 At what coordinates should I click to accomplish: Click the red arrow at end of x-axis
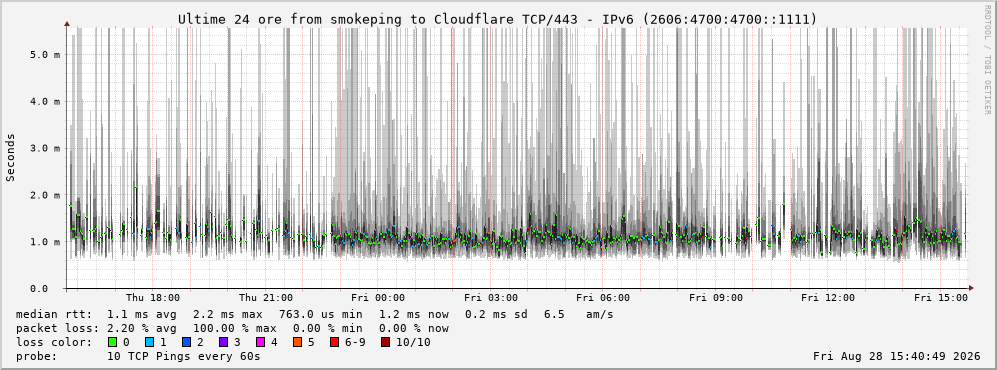pyautogui.click(x=970, y=288)
